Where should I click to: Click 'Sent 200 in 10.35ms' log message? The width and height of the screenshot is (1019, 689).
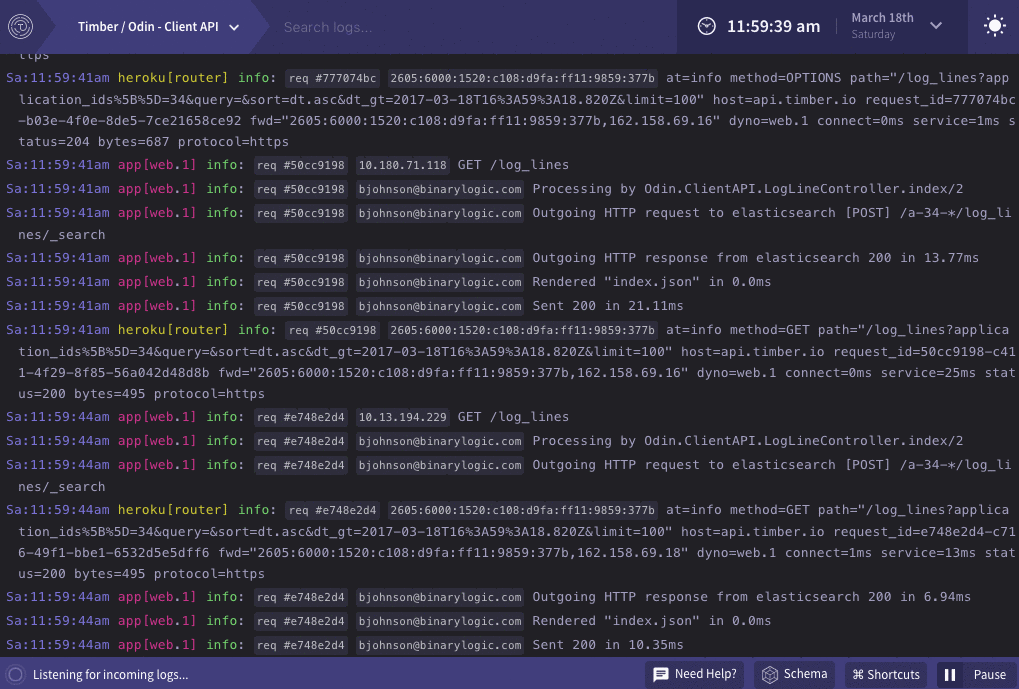pos(608,645)
